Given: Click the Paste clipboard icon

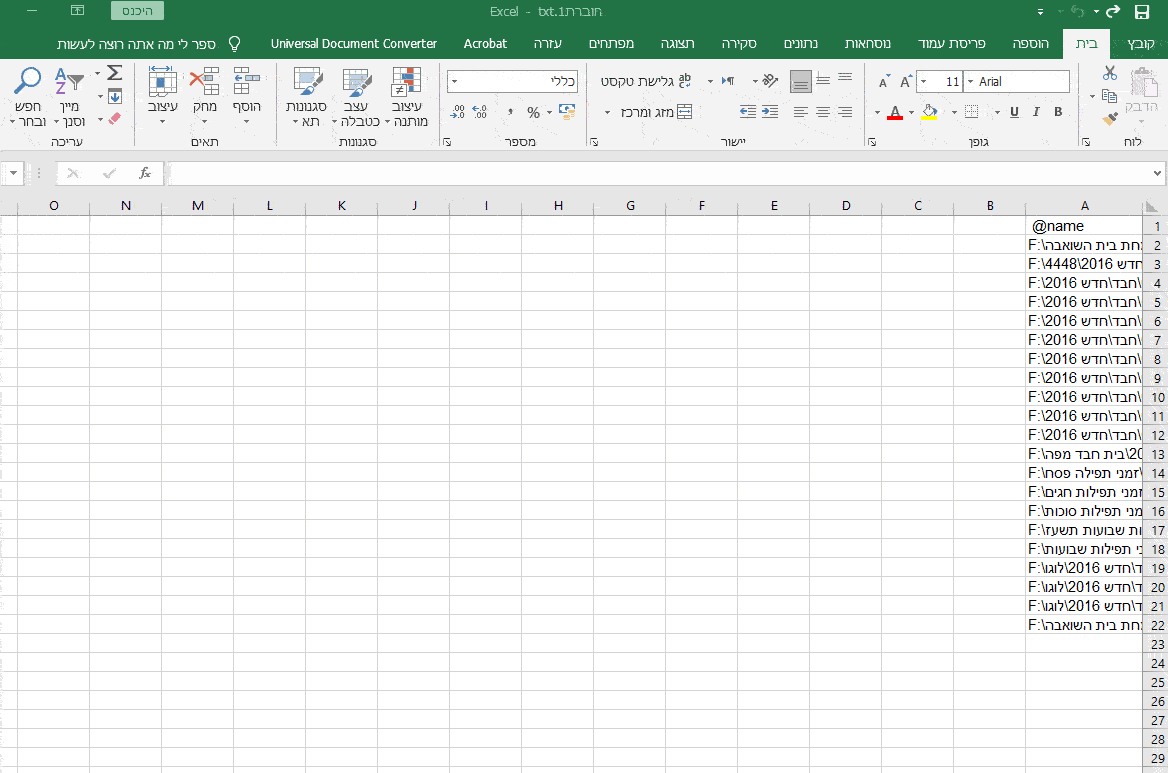Looking at the screenshot, I should 1142,82.
